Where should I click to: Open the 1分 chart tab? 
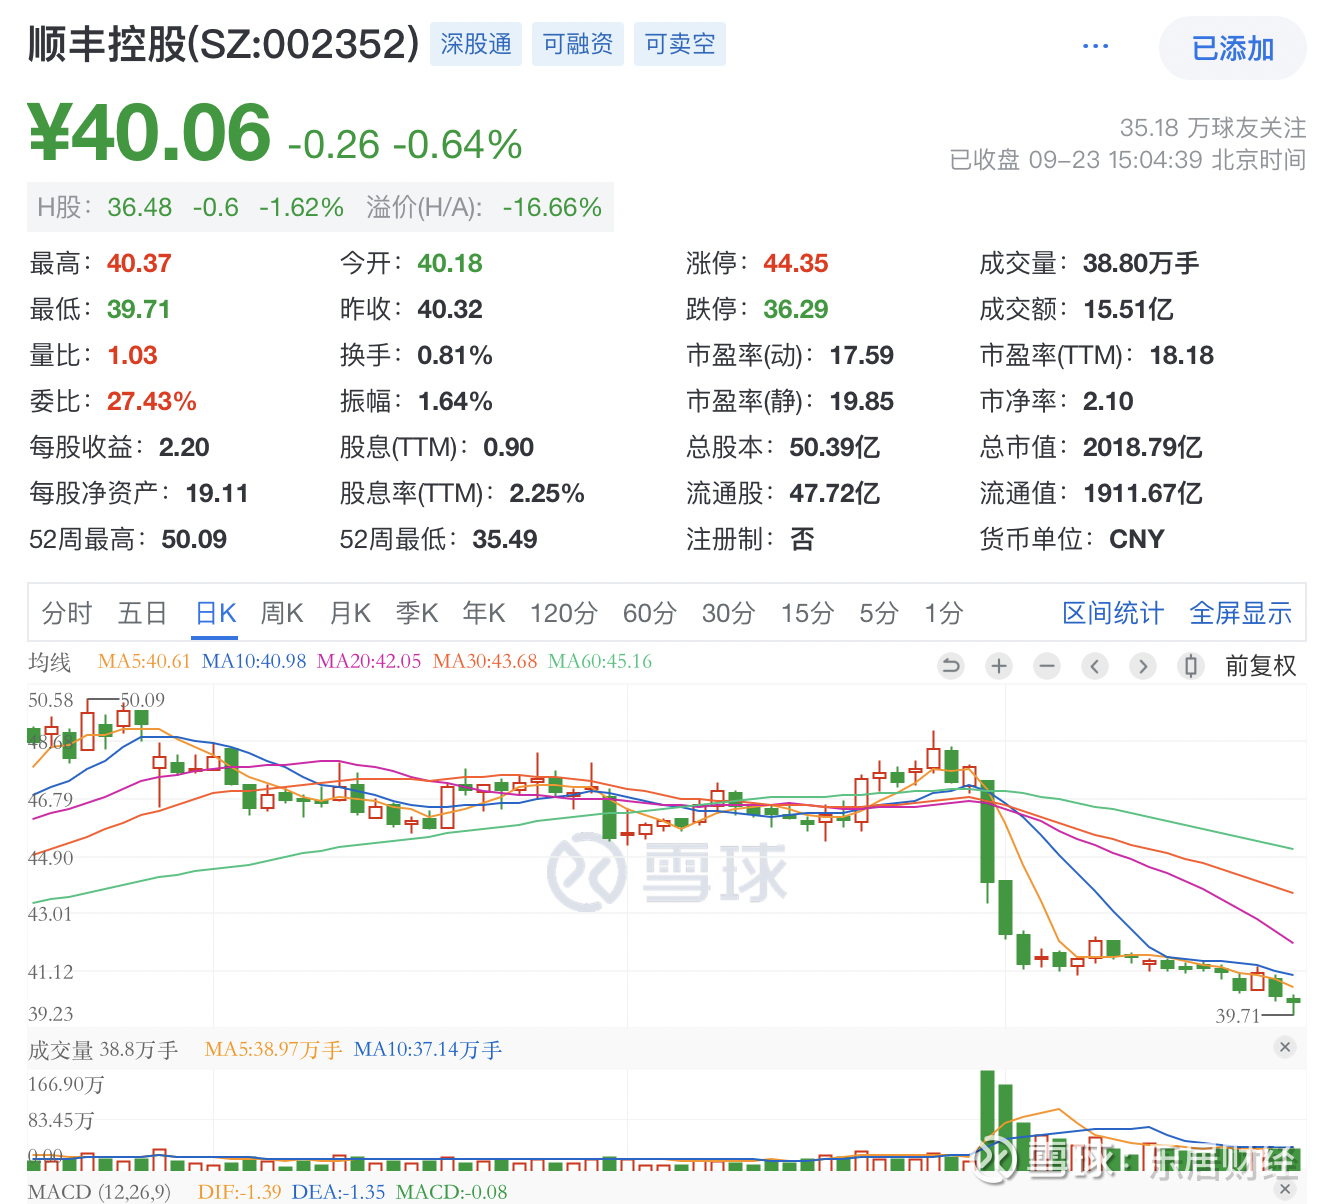pyautogui.click(x=943, y=613)
